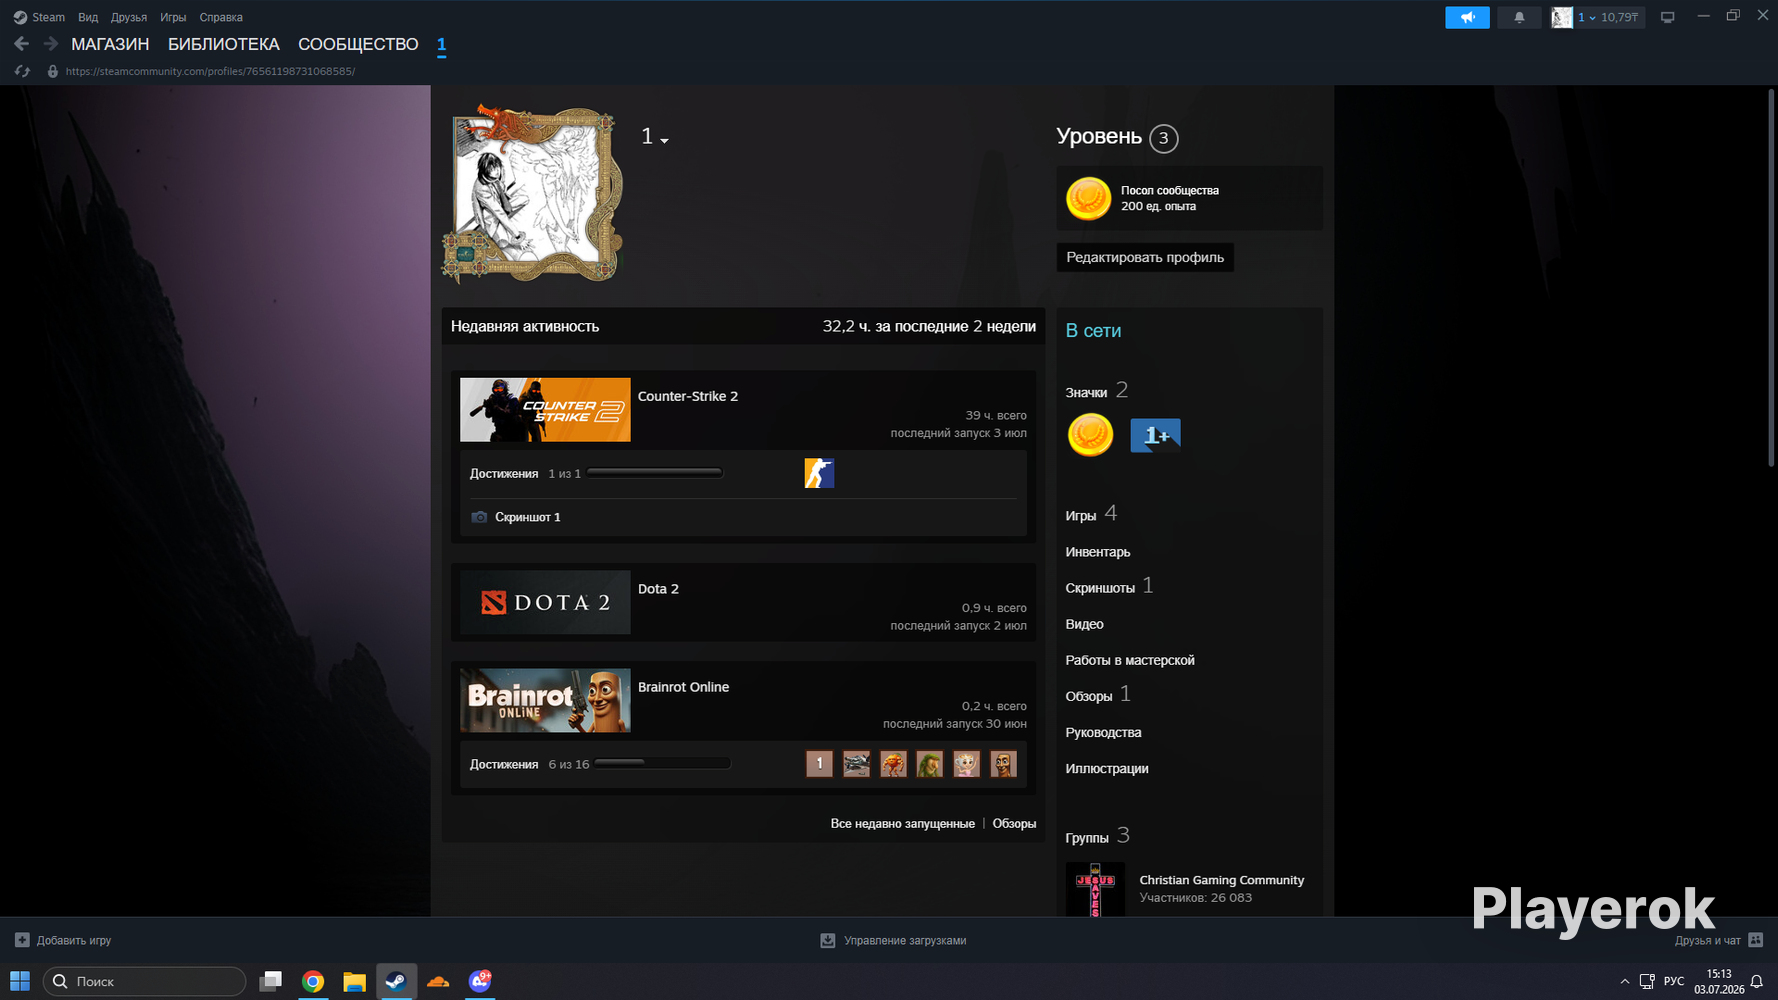Expand the profile name dropdown arrow beside avatar
1778x1000 pixels.
(x=665, y=140)
